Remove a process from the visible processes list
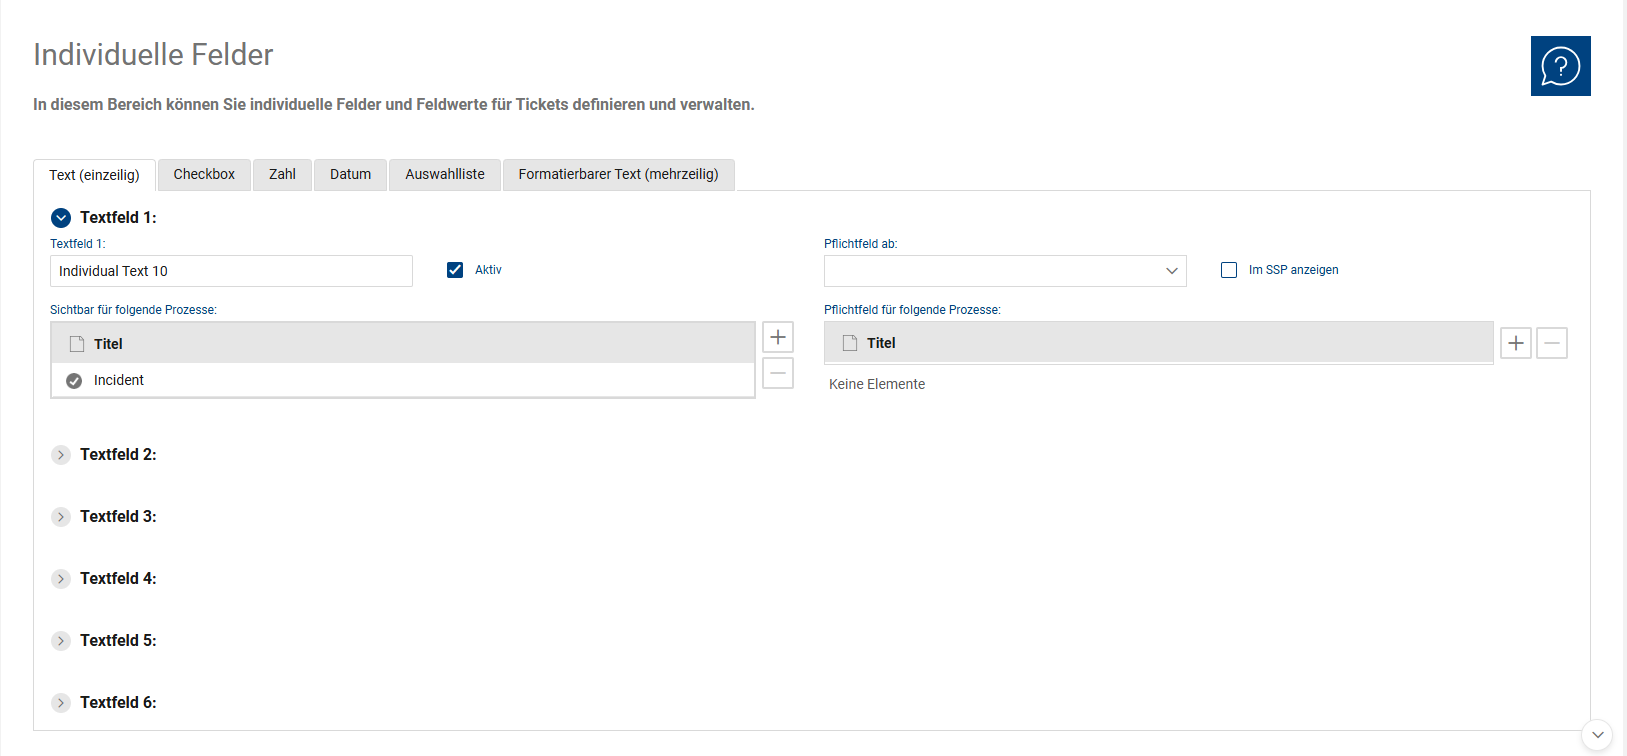Viewport: 1627px width, 756px height. click(778, 373)
